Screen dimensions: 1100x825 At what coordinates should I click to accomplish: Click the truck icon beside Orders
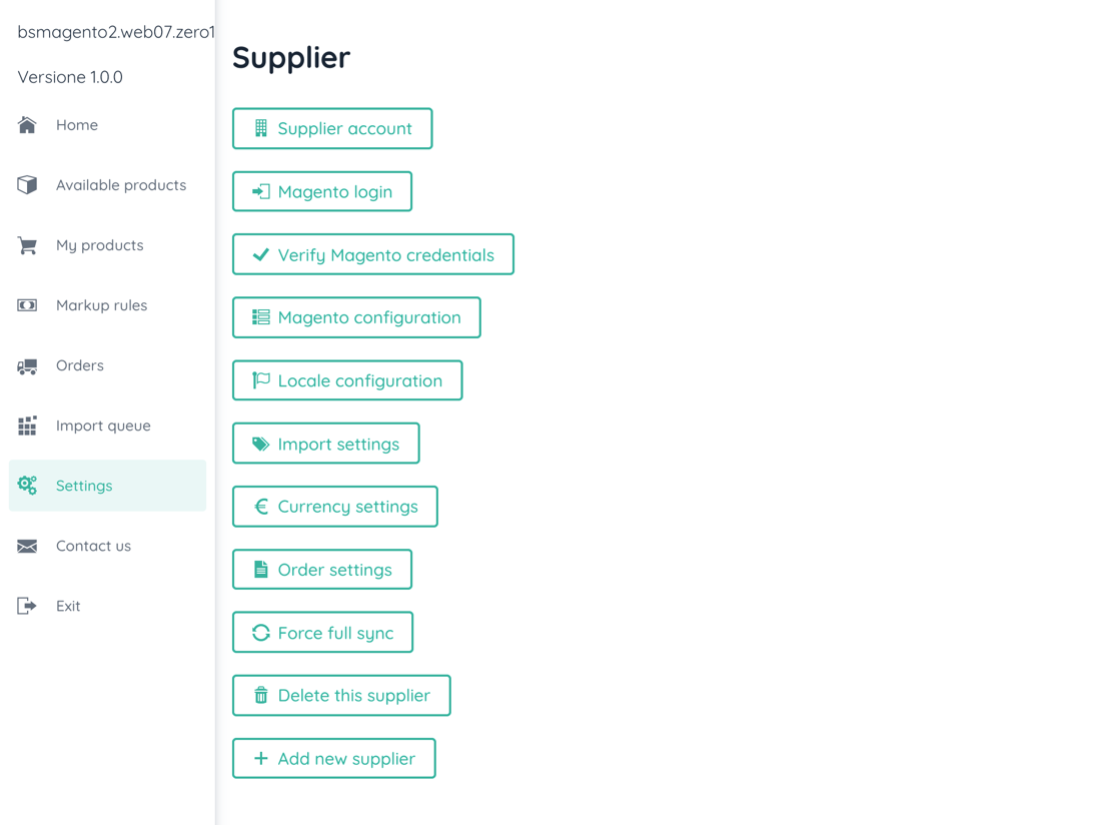click(x=27, y=366)
